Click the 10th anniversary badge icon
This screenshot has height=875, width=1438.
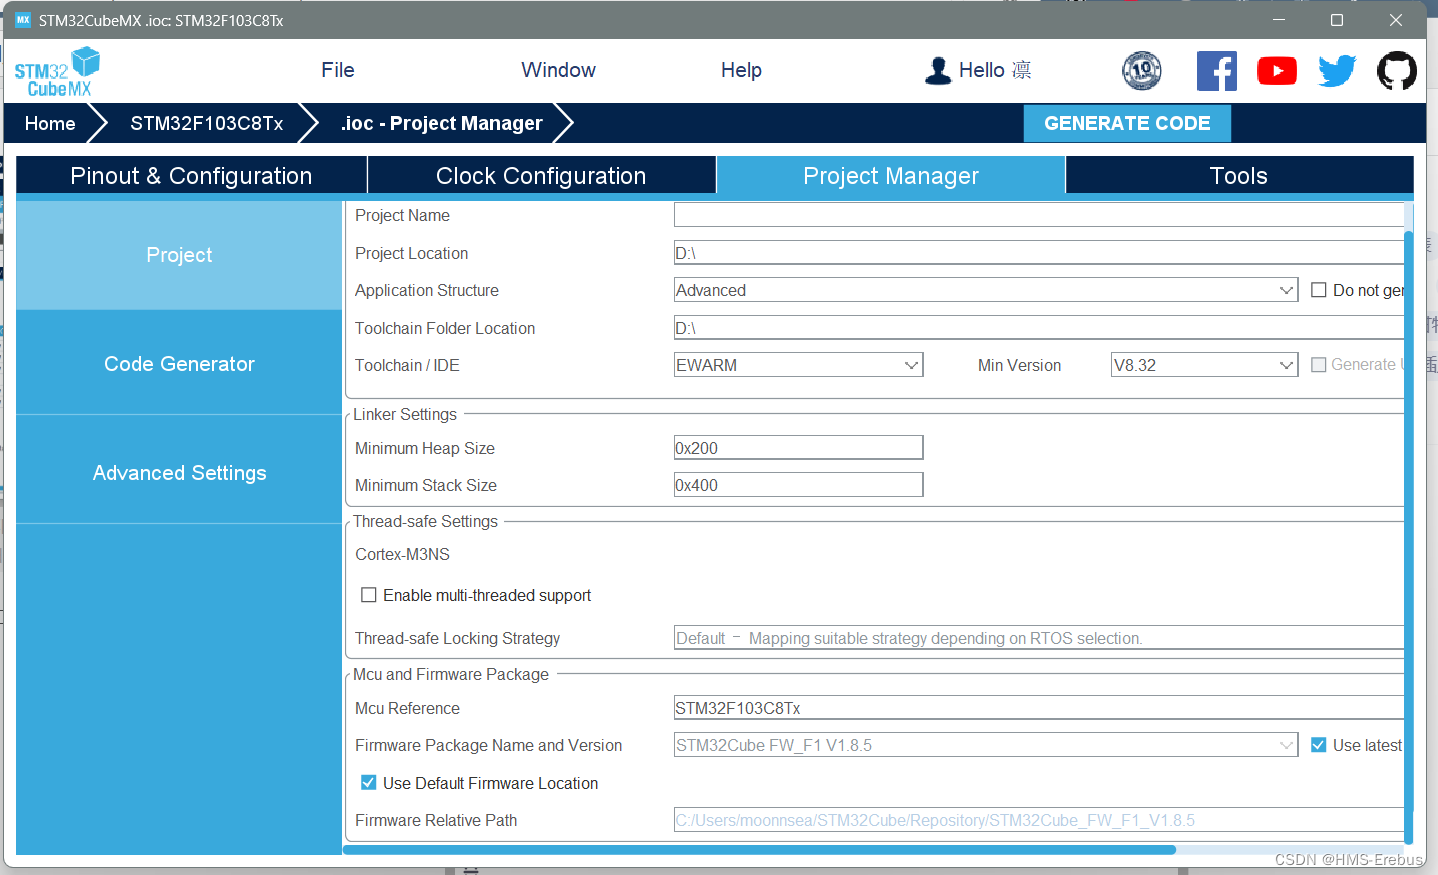(x=1141, y=71)
